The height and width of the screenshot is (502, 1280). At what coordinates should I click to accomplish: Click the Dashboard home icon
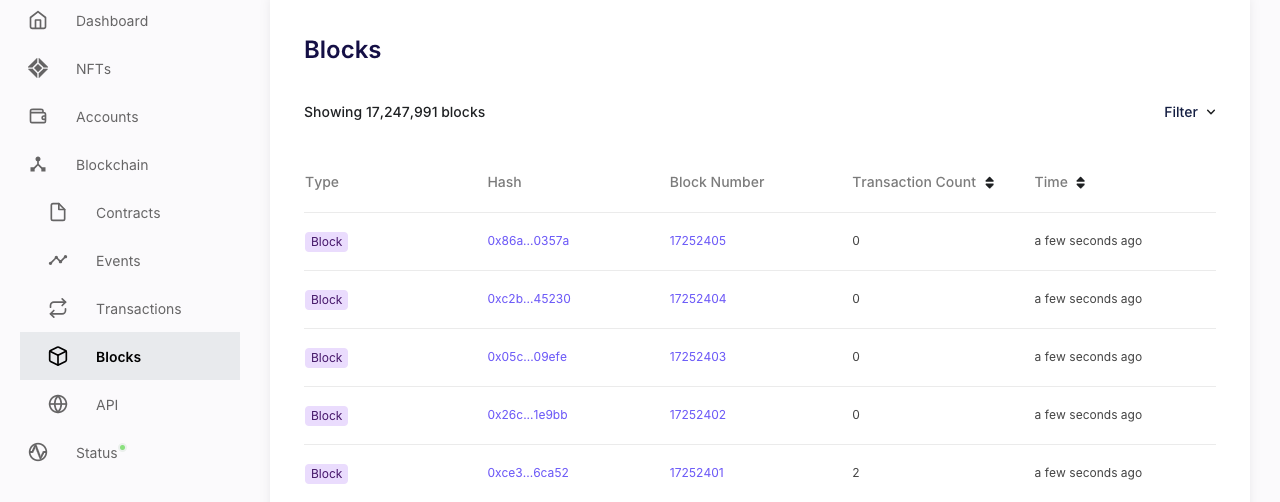click(38, 20)
